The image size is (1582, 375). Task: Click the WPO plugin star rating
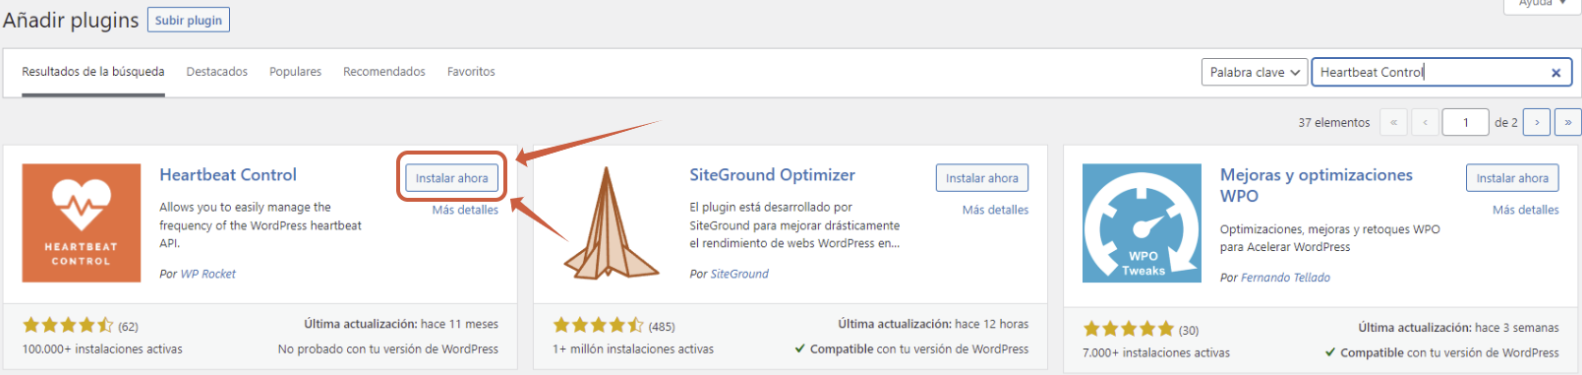pyautogui.click(x=1128, y=329)
